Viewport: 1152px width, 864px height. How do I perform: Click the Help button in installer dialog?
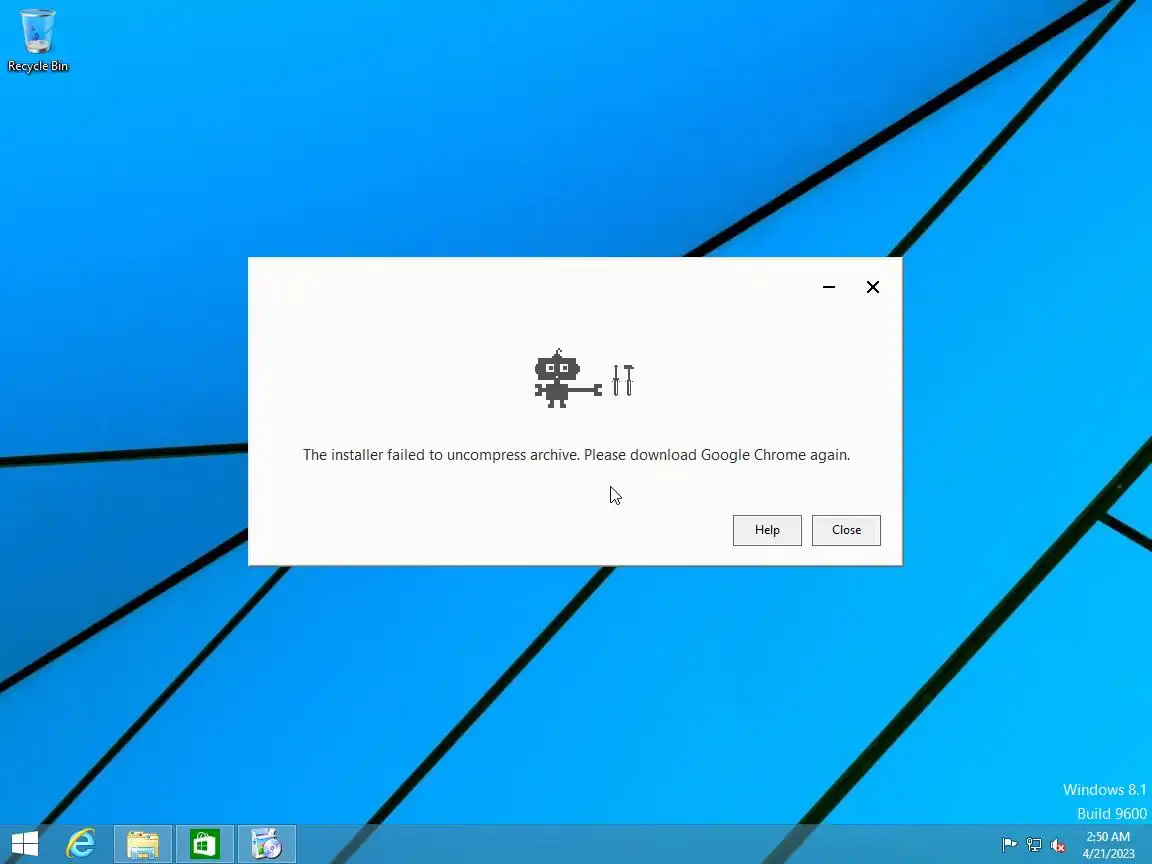click(767, 530)
